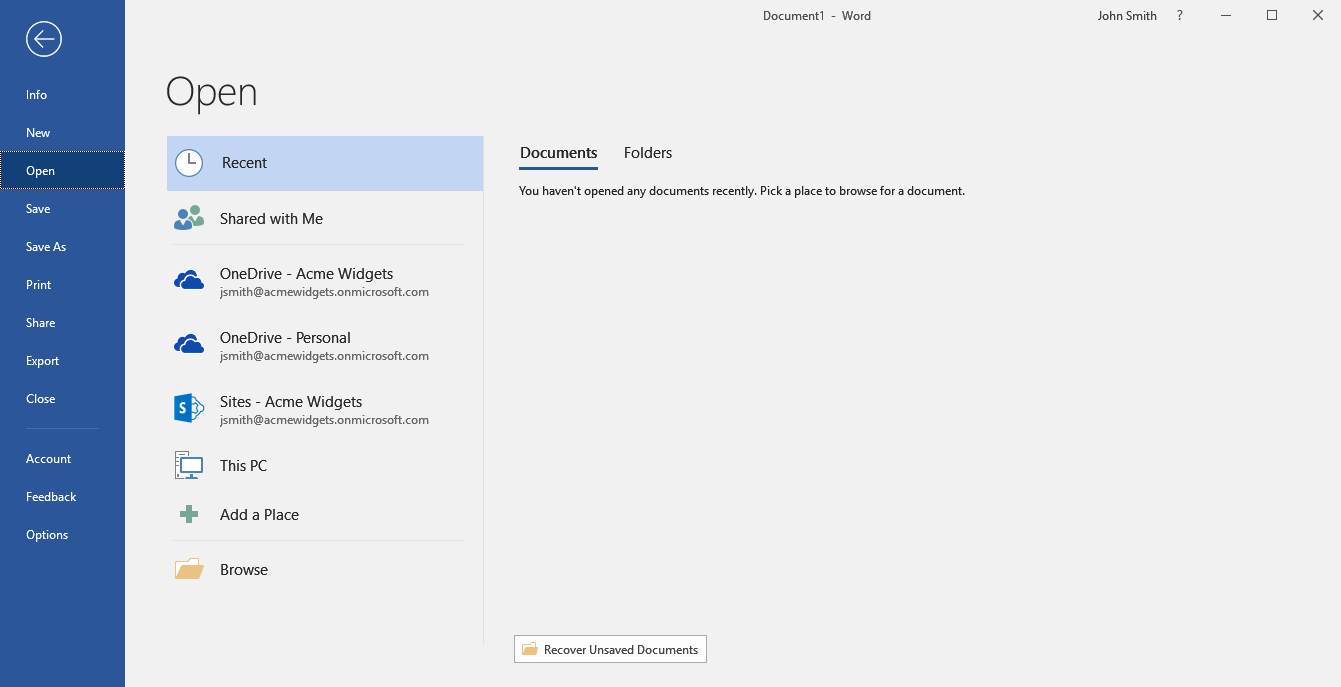Viewport: 1341px width, 687px height.
Task: Click the email under OneDrive - Personal
Action: tap(325, 356)
